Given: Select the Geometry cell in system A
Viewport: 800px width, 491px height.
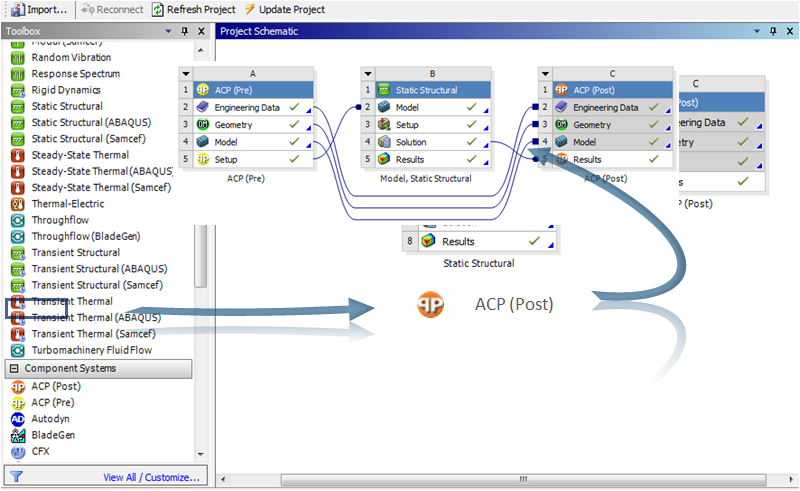Looking at the screenshot, I should point(253,125).
